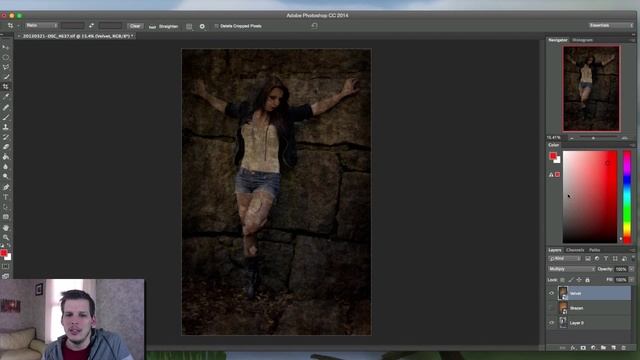Enable Delete Cropped Pixels checkbox
The image size is (640, 360).
[x=216, y=26]
